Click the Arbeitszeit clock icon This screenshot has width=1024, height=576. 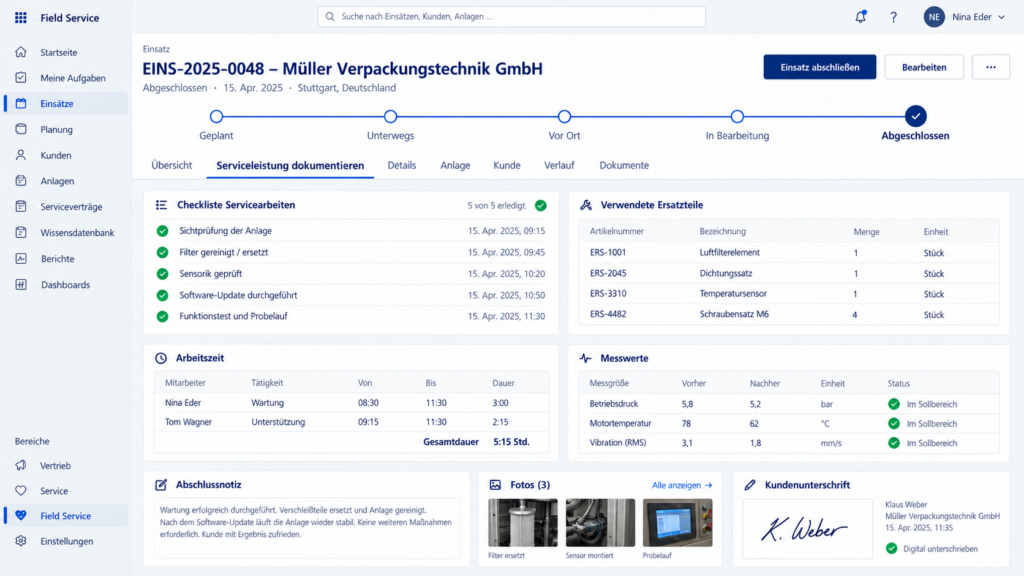pyautogui.click(x=161, y=358)
